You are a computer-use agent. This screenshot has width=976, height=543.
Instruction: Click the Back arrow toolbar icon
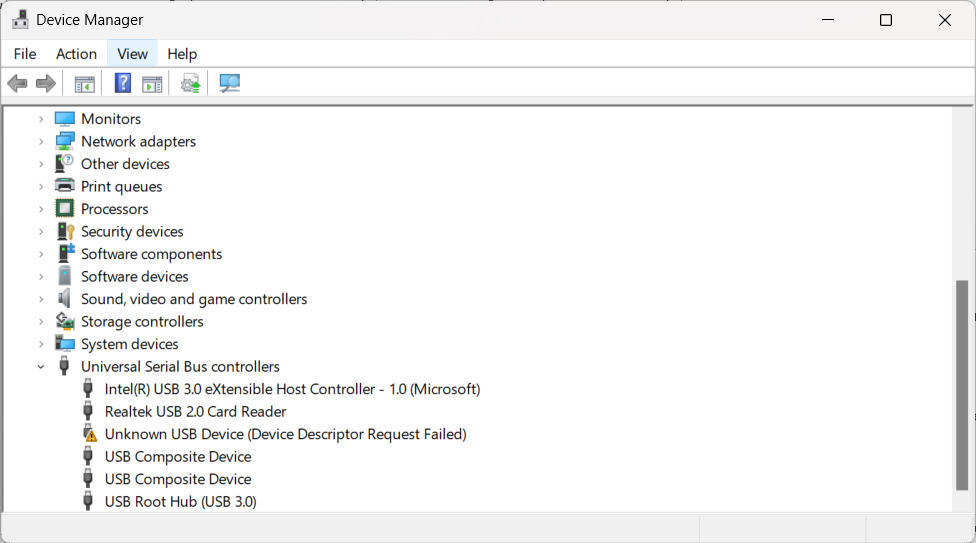pyautogui.click(x=17, y=83)
